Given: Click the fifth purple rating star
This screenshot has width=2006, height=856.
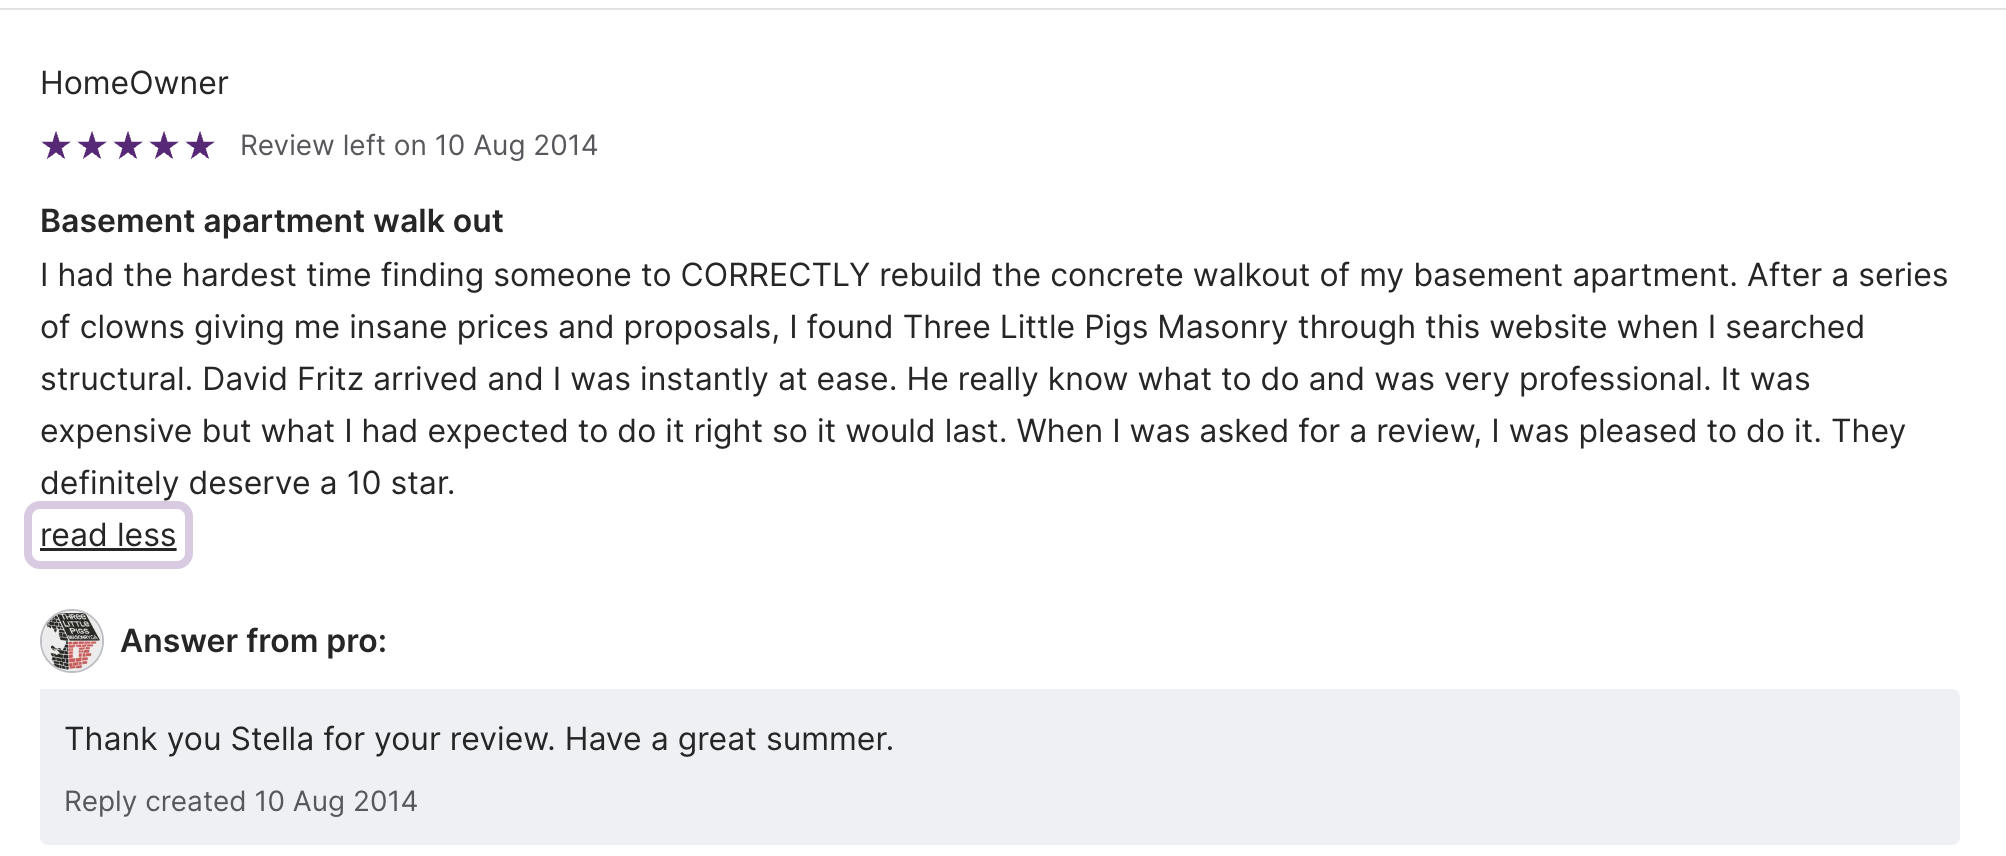Looking at the screenshot, I should click(x=200, y=146).
